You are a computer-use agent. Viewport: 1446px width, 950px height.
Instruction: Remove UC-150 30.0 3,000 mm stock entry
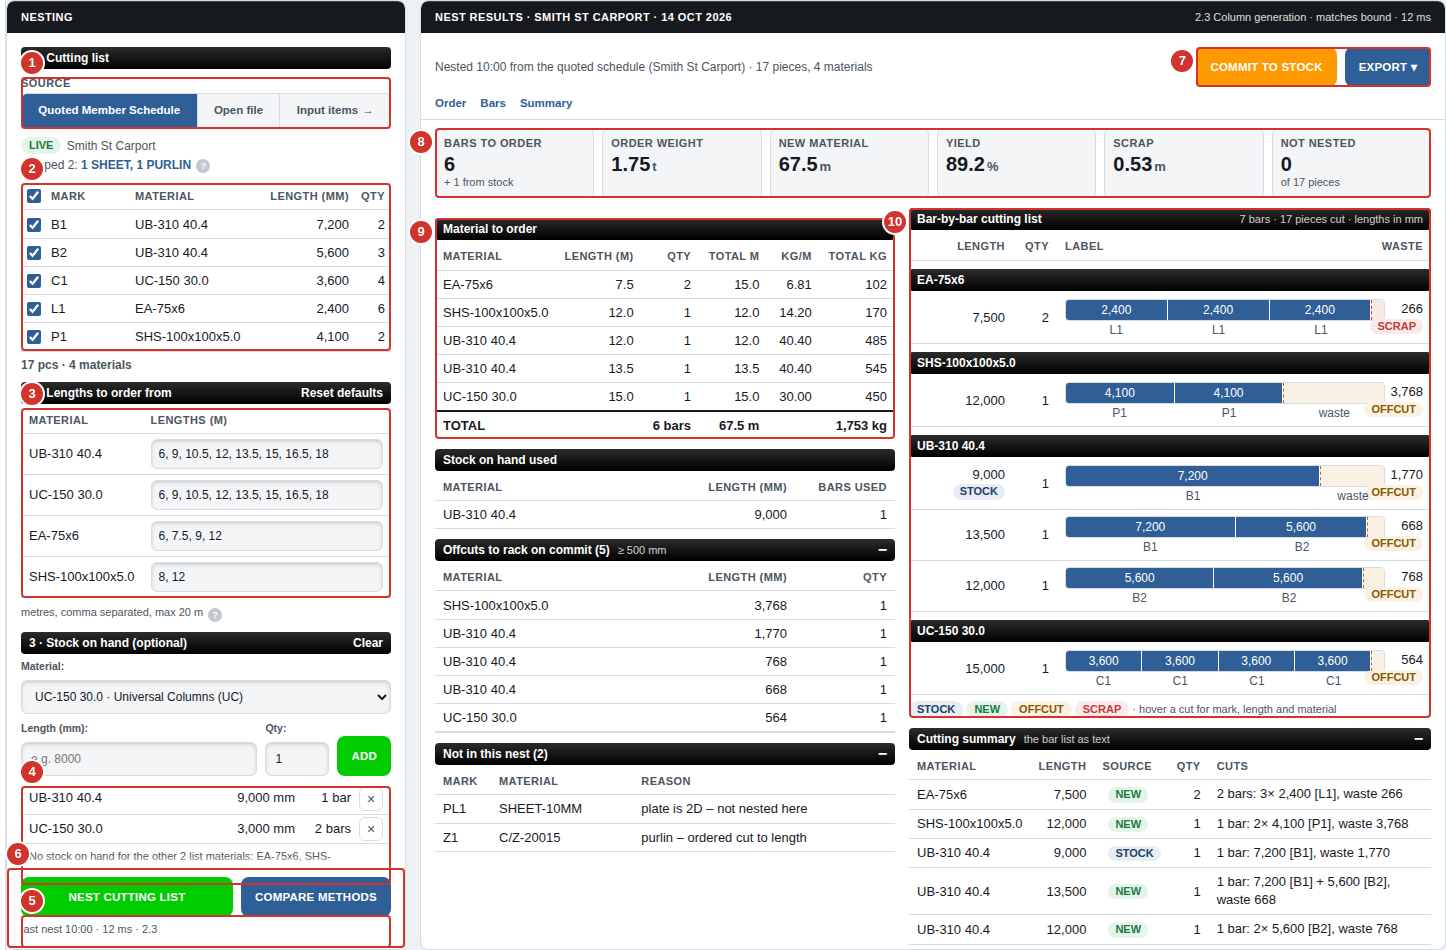pyautogui.click(x=371, y=829)
